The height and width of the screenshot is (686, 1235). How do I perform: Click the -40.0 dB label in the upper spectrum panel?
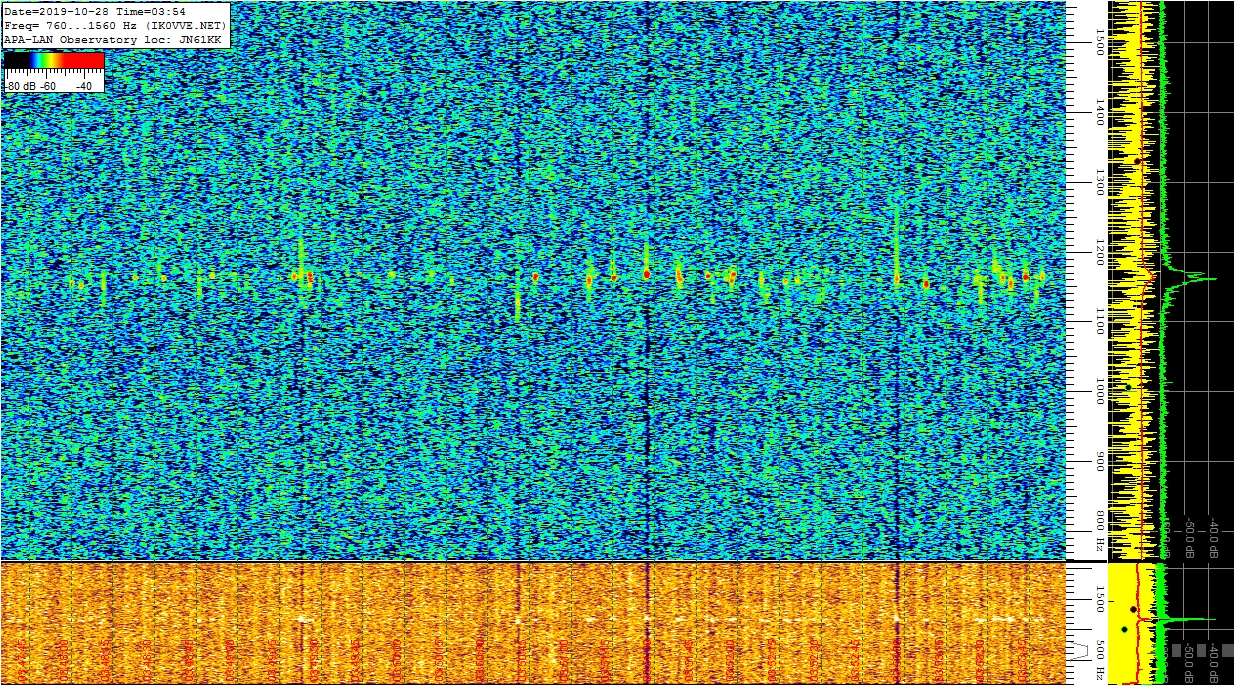tap(1212, 538)
